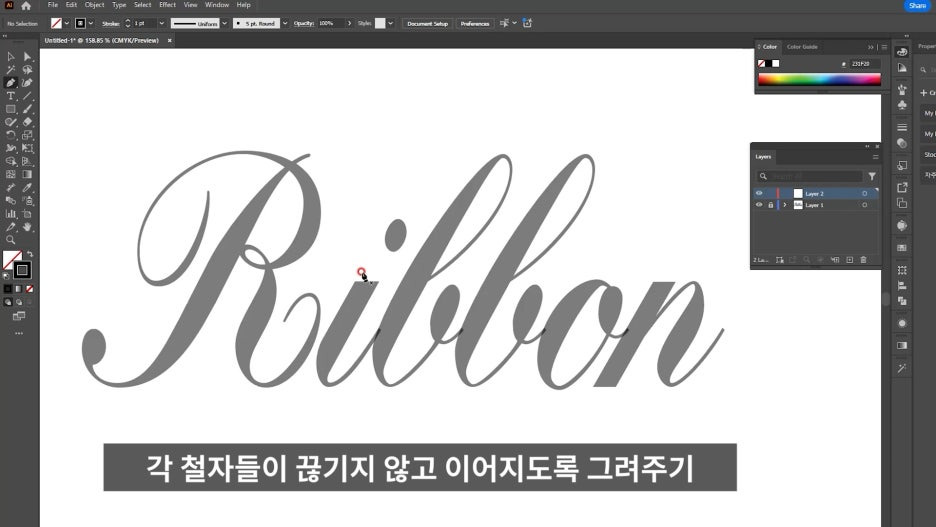Open the Window menu
Viewport: 936px width, 527px height.
coord(217,5)
